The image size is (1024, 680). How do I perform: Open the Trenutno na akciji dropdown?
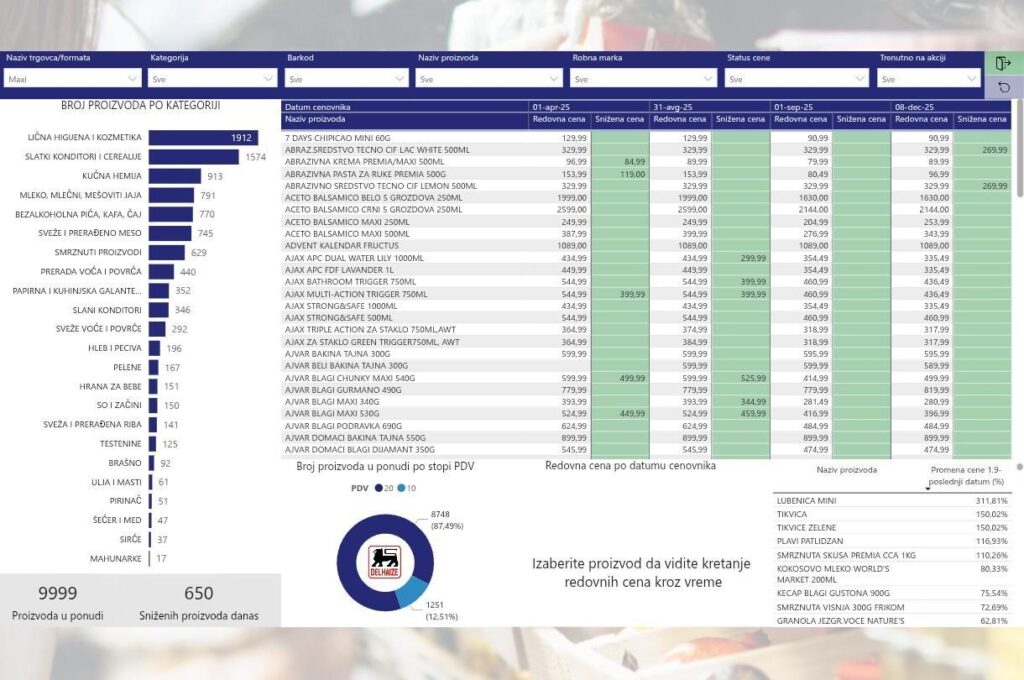click(x=929, y=78)
